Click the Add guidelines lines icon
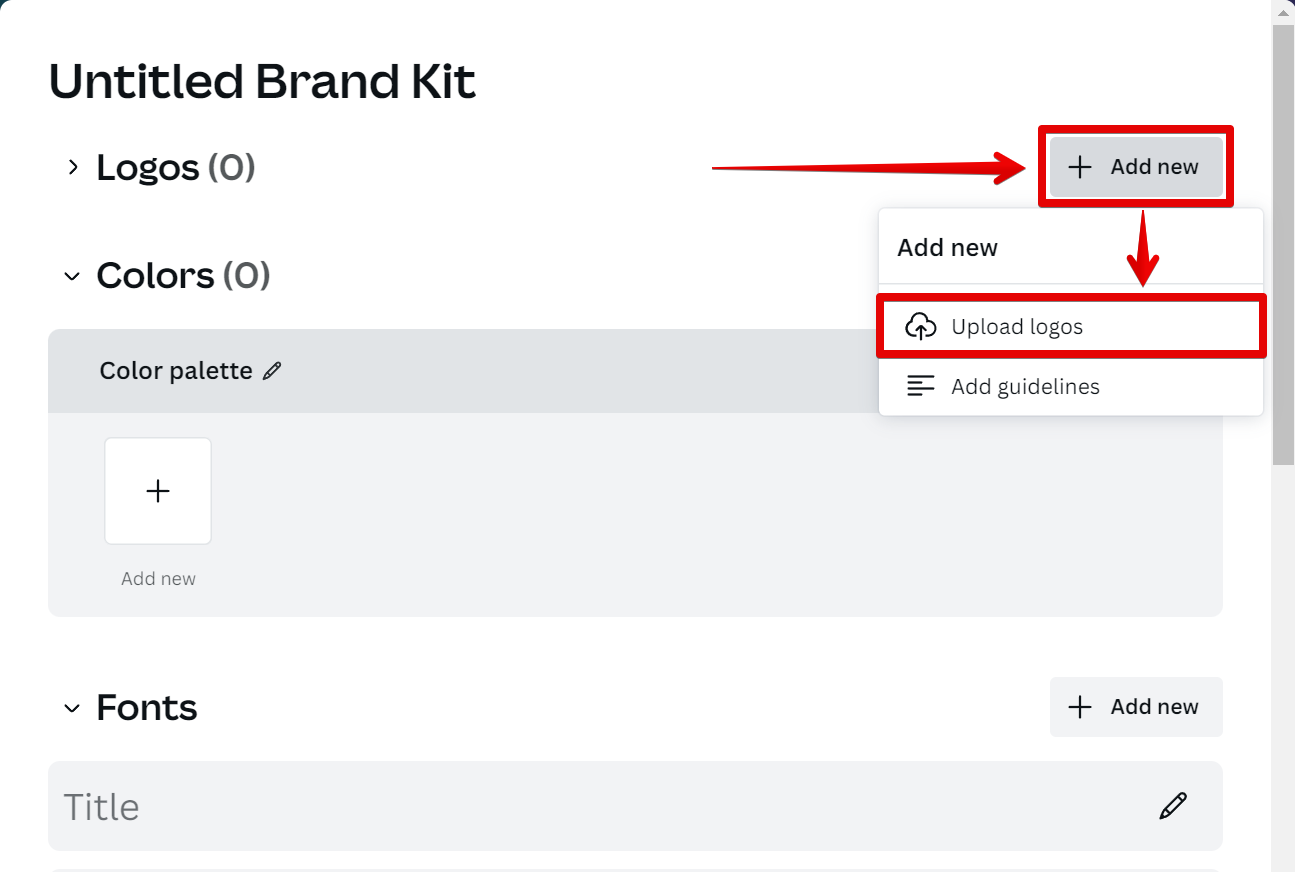 point(920,386)
